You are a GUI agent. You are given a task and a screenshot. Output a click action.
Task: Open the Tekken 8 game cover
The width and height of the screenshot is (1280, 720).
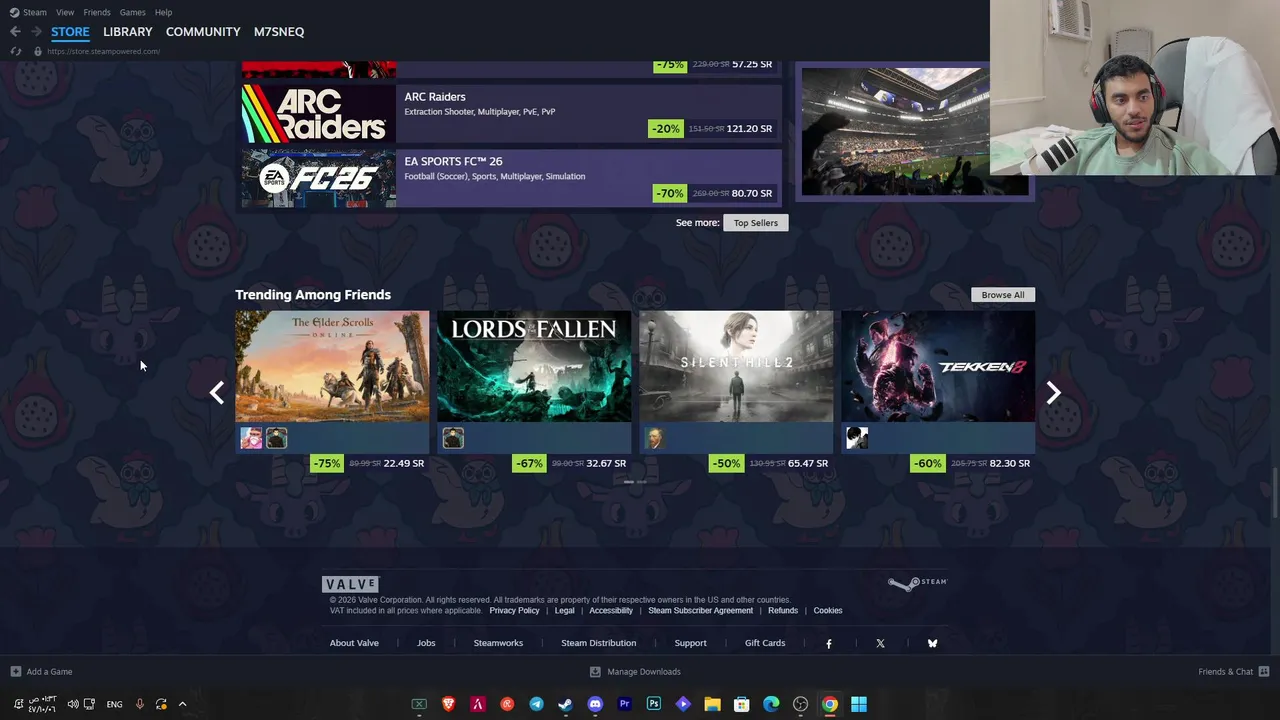[x=938, y=366]
